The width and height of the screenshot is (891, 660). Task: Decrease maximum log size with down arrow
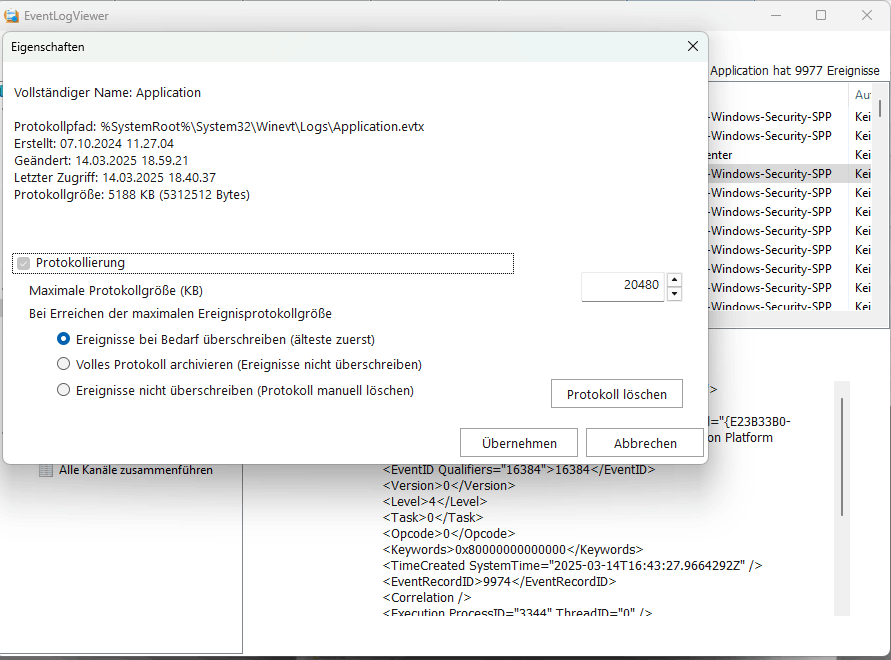[674, 293]
